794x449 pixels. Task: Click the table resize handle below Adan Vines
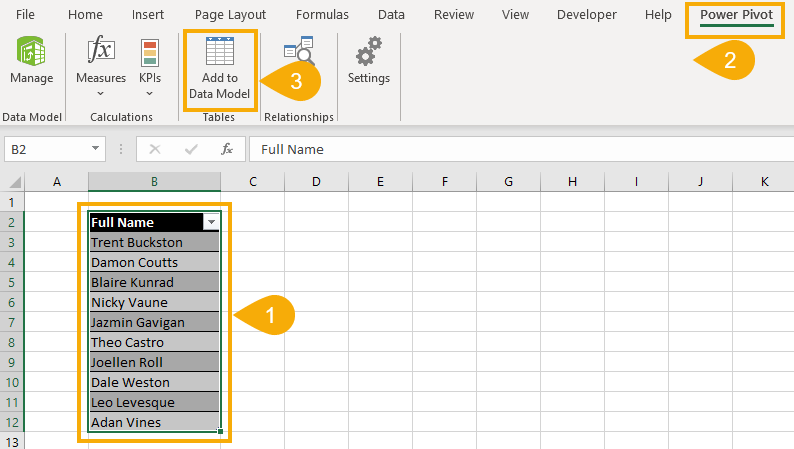click(220, 431)
